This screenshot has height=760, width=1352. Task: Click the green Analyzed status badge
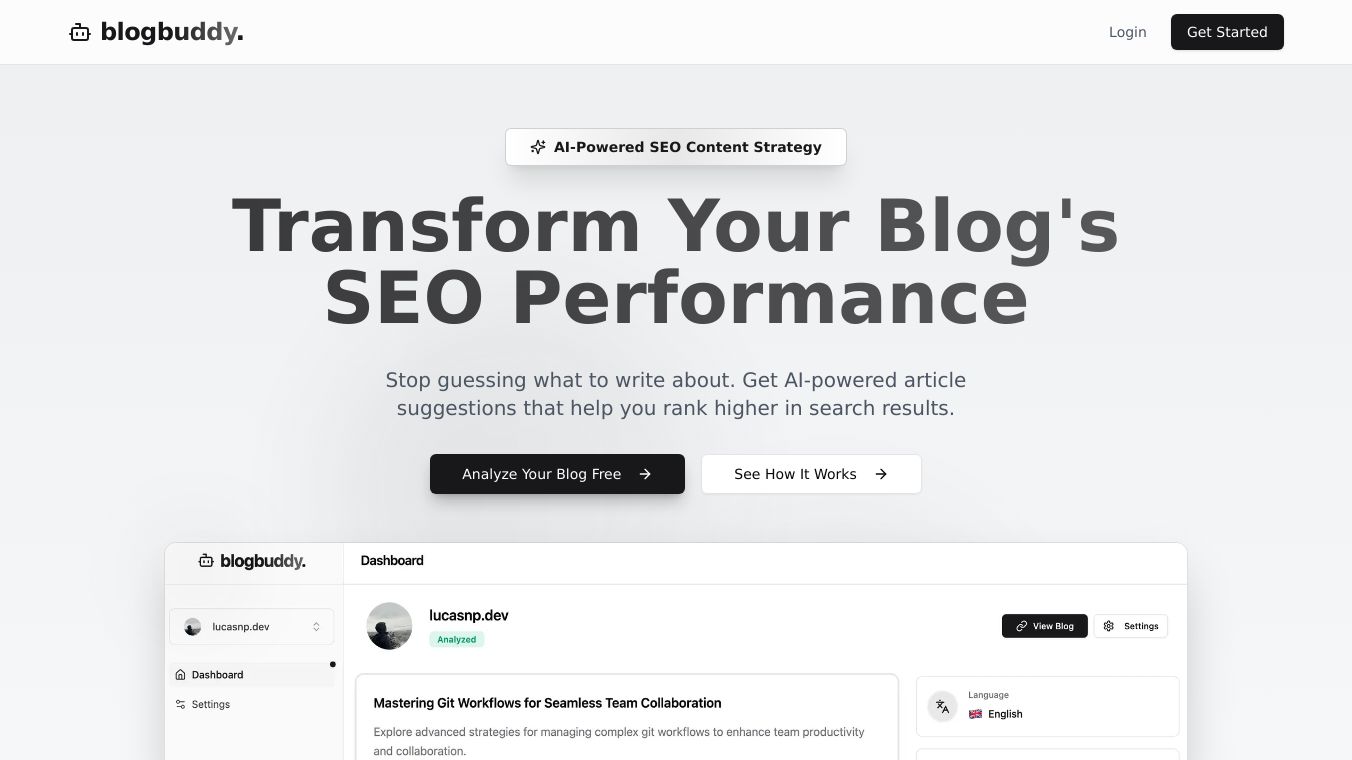[x=457, y=639]
